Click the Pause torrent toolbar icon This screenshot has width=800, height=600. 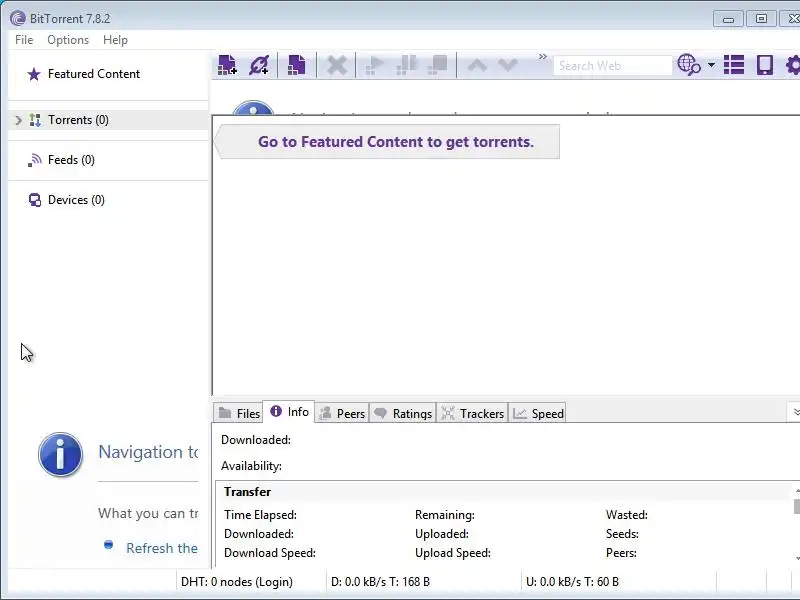[x=407, y=65]
